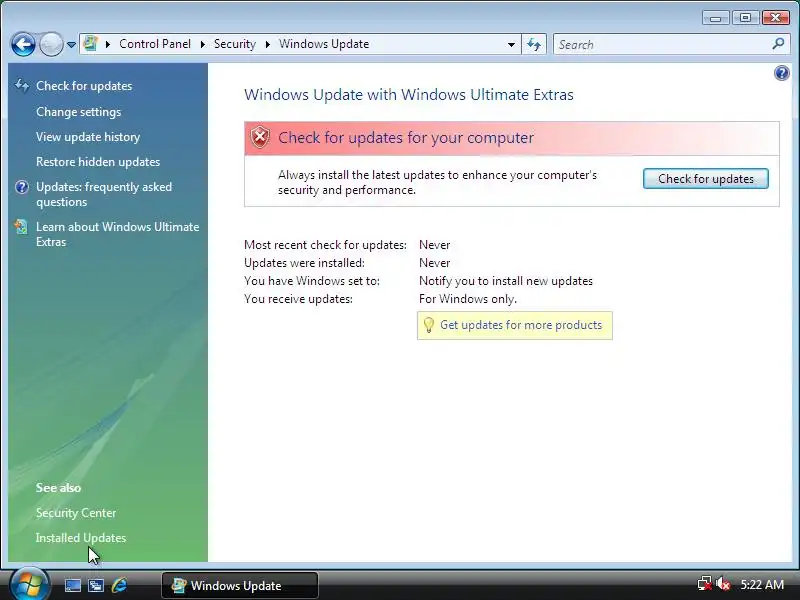
Task: Click 'Most recent check for updates:' label
Action: pos(326,245)
